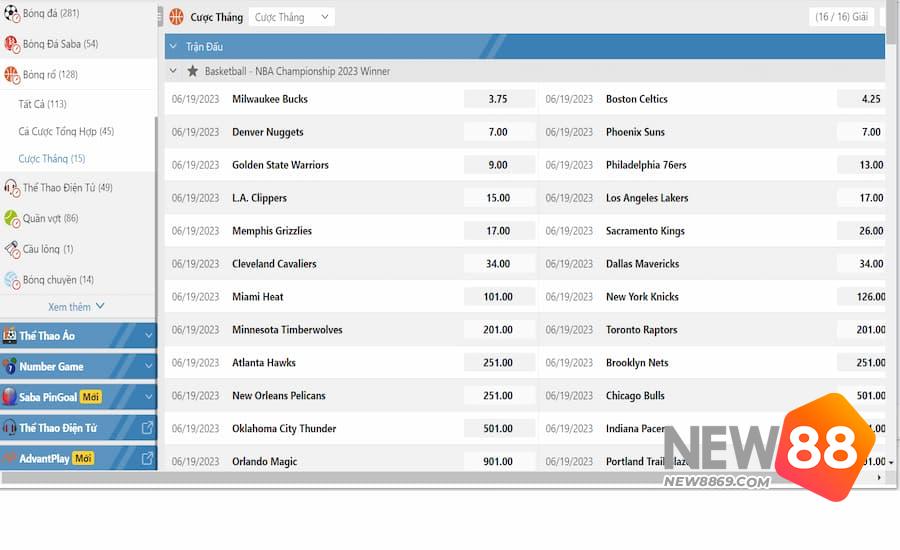Click the volleyball icon for Bóng chuyền
This screenshot has height=550, width=900.
point(12,280)
